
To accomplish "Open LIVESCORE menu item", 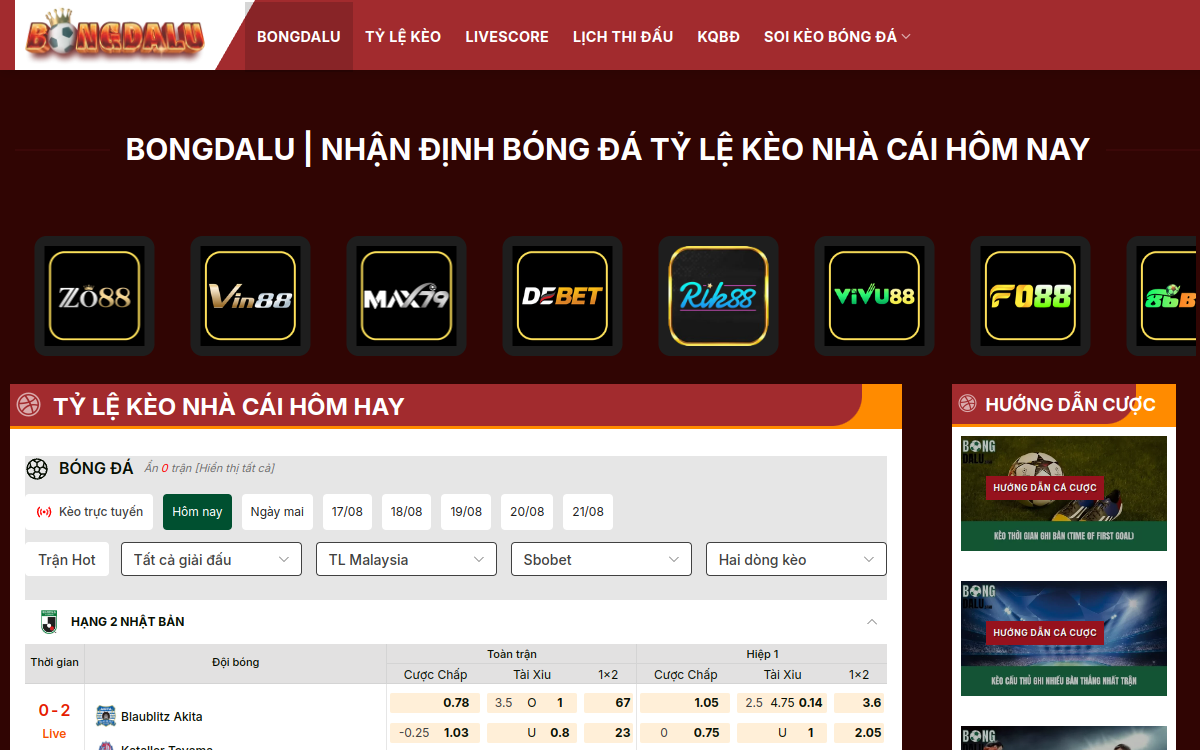I will coord(507,36).
